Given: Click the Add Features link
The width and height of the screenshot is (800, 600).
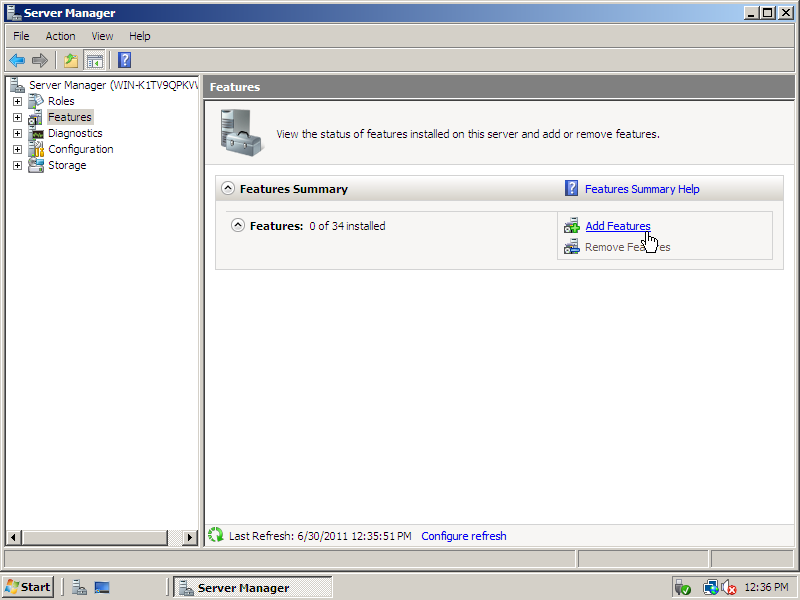Looking at the screenshot, I should tap(617, 226).
